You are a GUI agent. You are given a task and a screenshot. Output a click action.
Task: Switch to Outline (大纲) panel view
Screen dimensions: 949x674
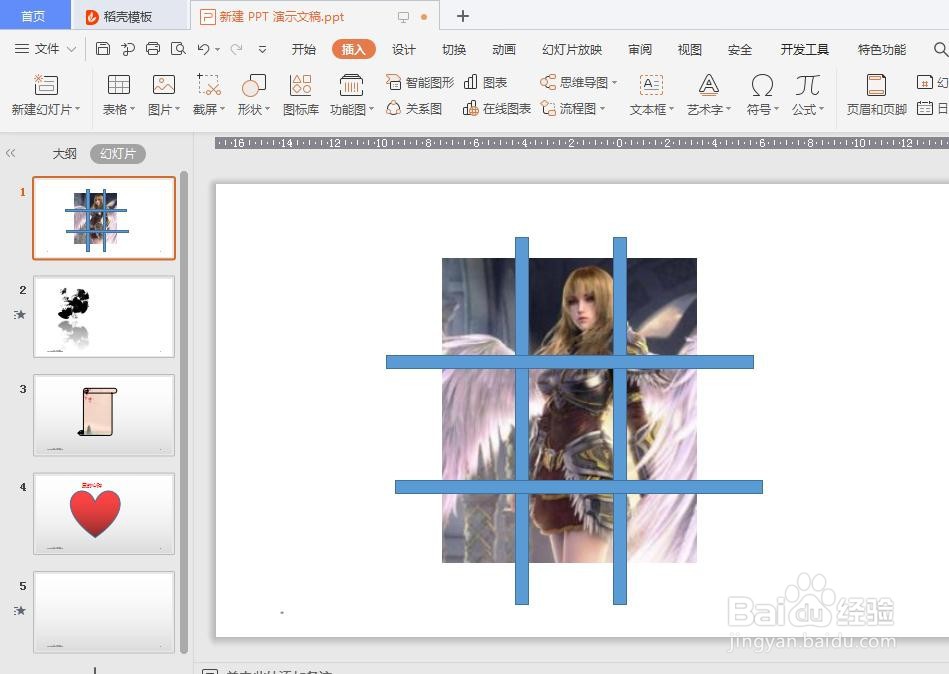point(64,154)
